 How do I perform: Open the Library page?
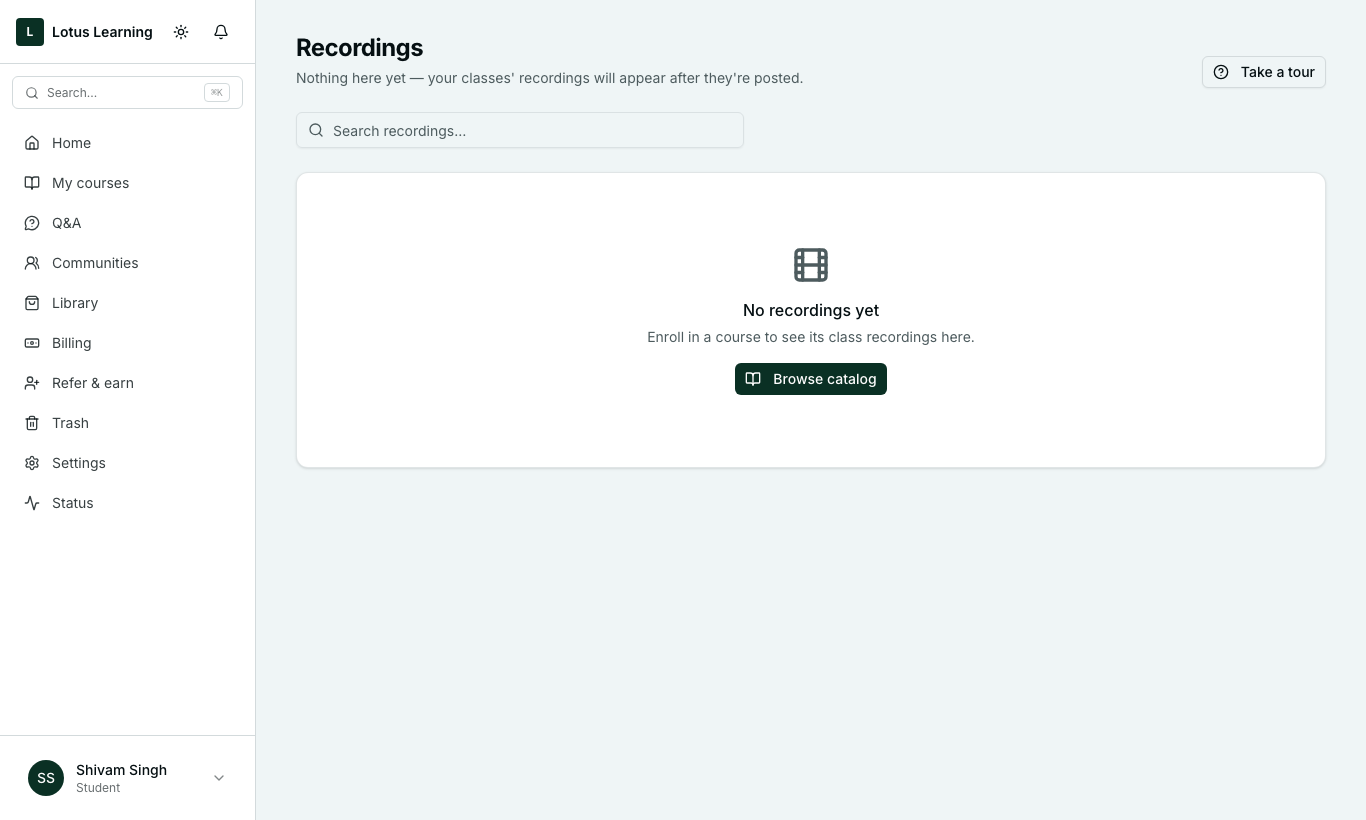[127, 303]
